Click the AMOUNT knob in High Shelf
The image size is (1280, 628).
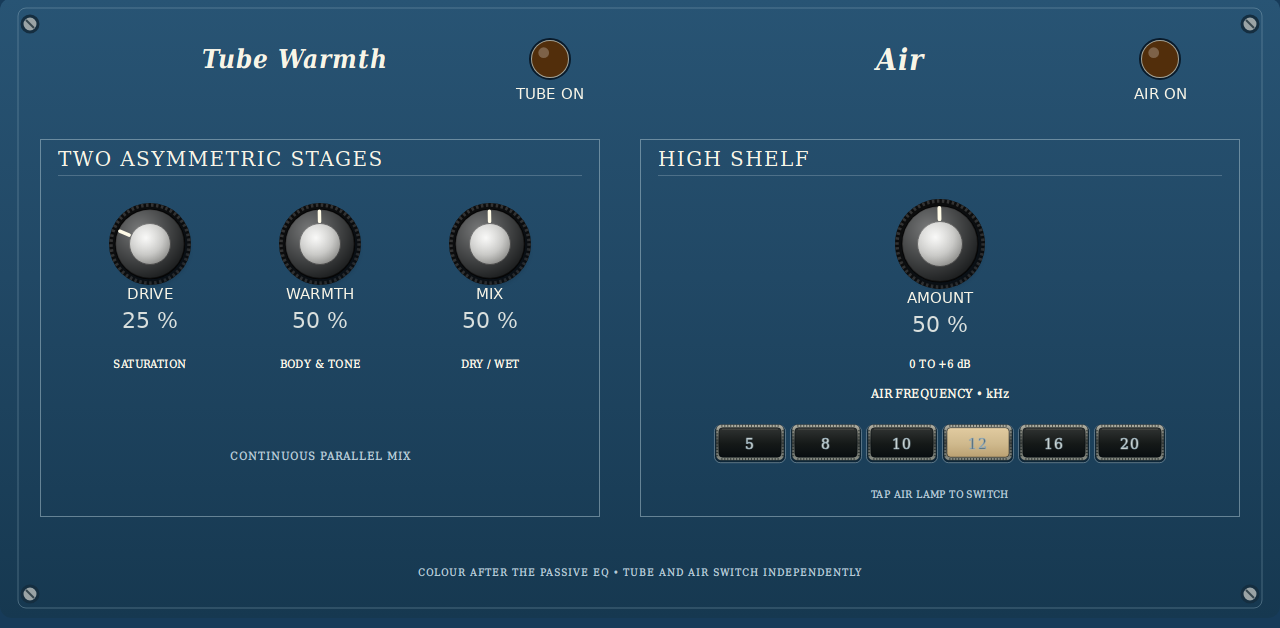(940, 244)
